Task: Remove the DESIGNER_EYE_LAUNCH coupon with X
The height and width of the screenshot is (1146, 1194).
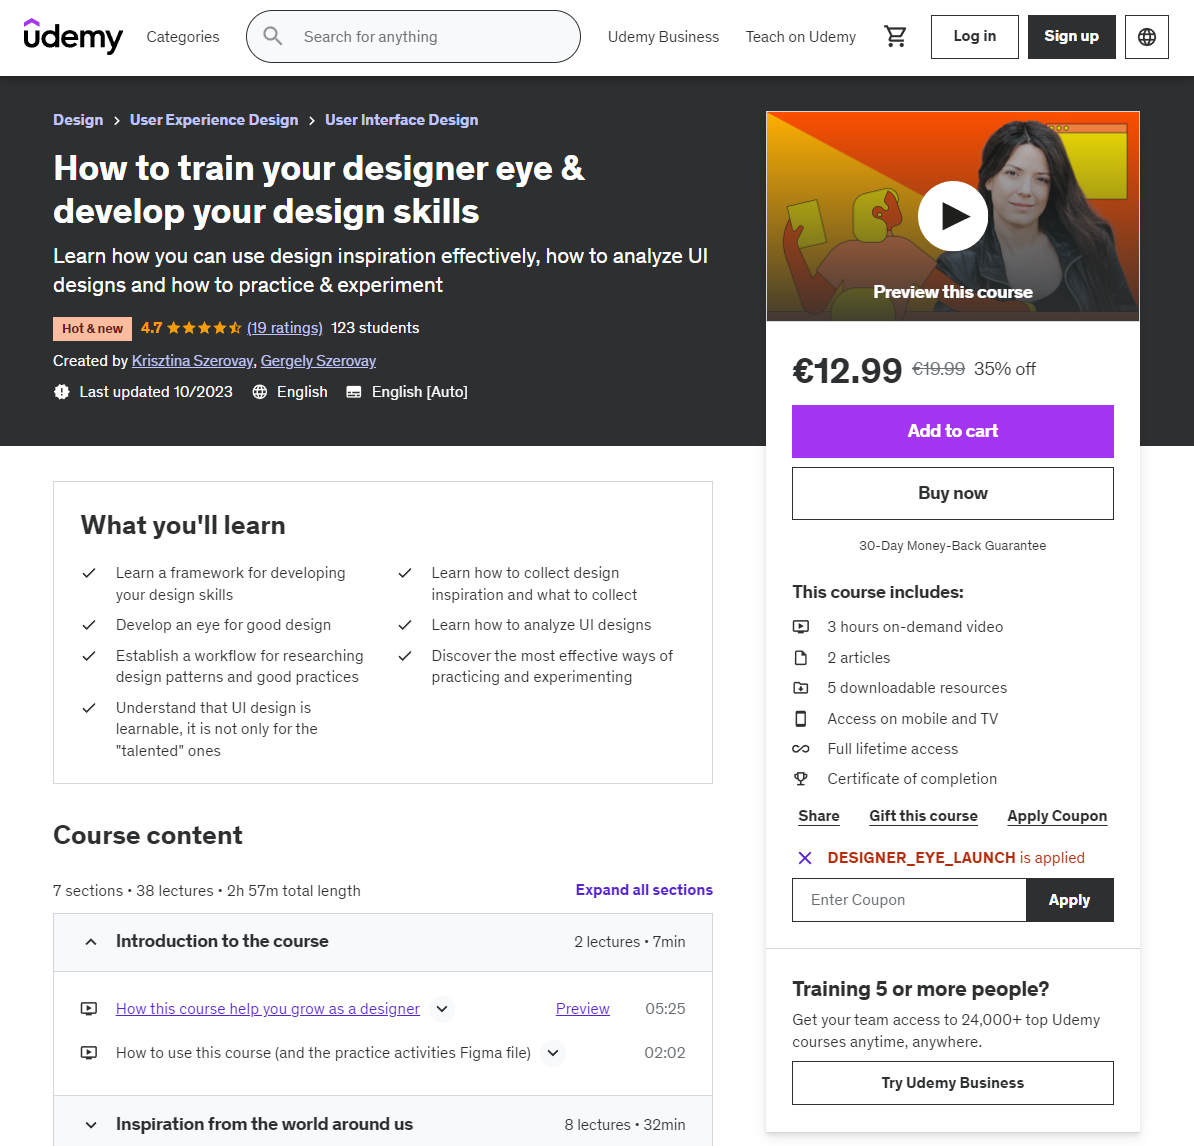Action: click(805, 858)
